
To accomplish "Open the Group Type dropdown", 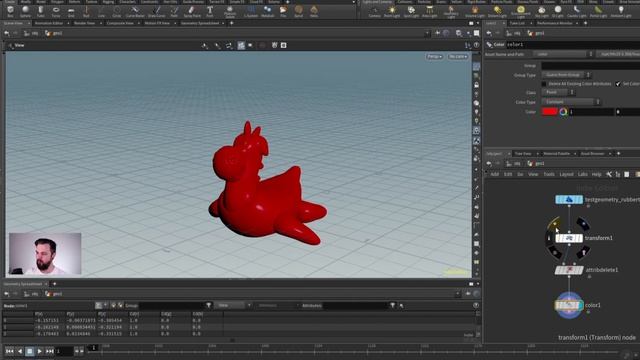I will tap(566, 75).
